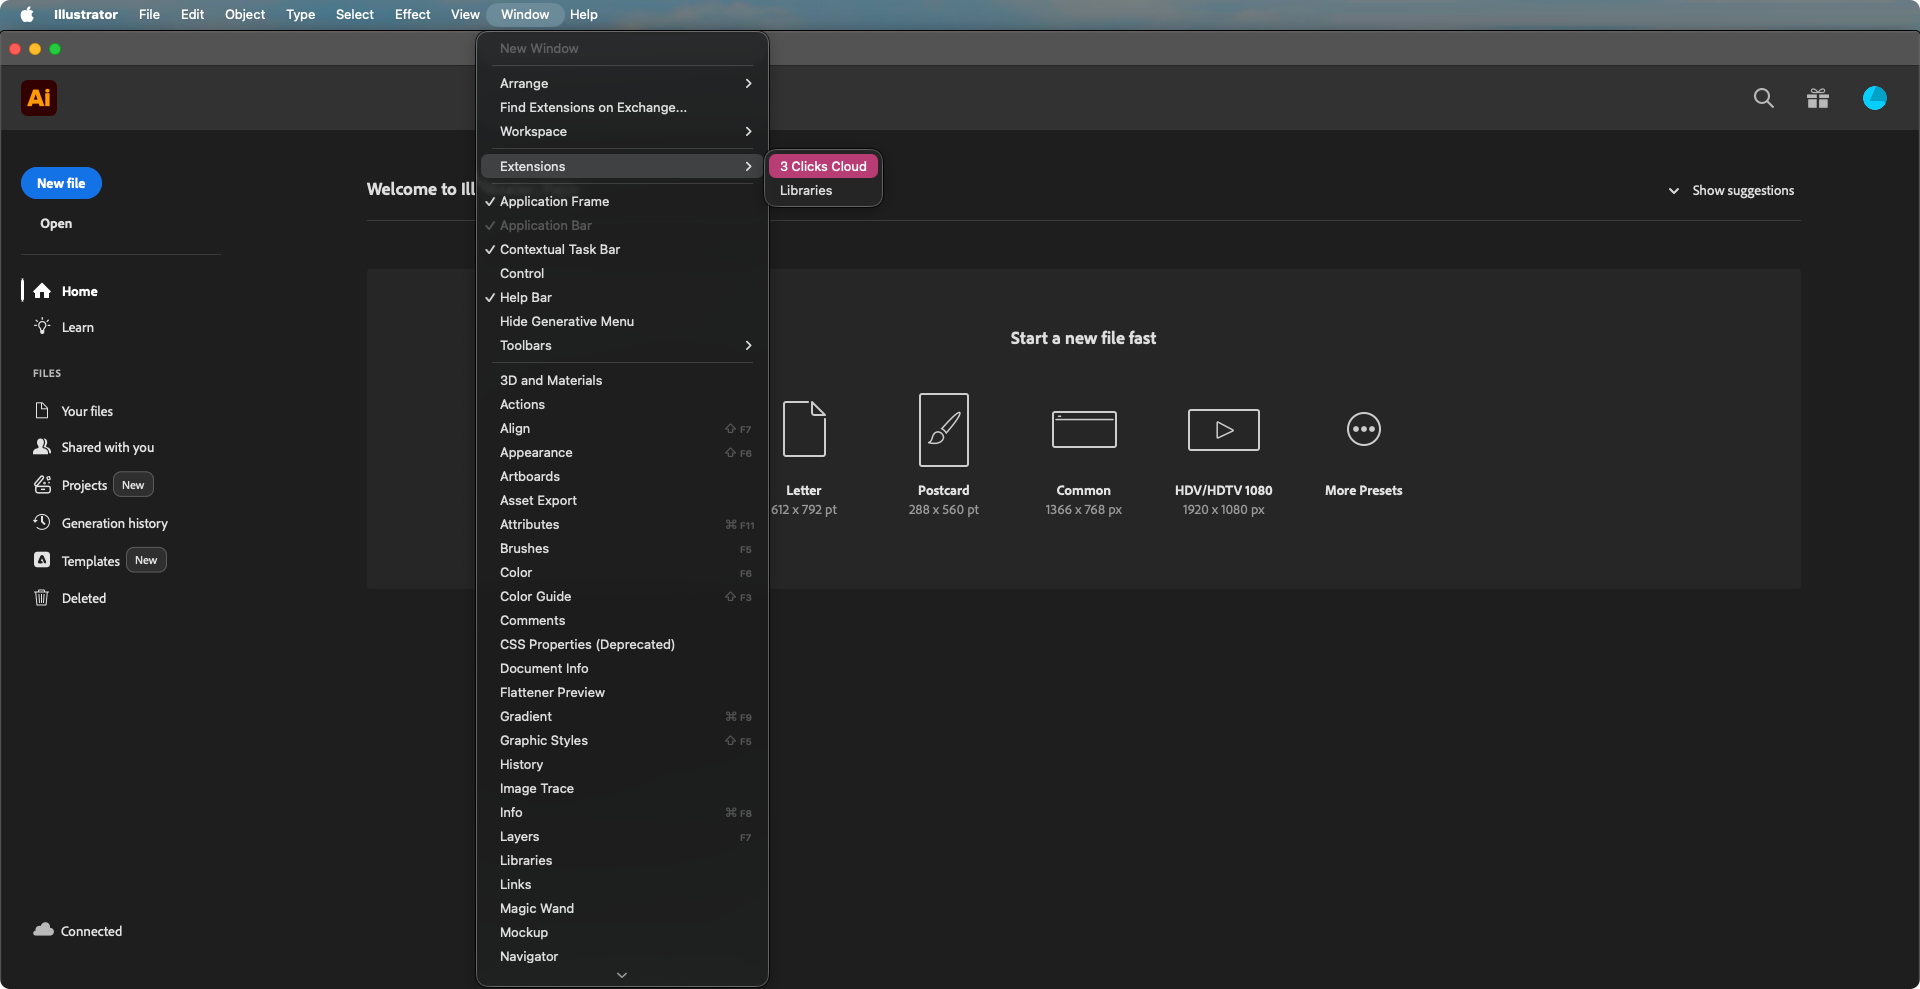This screenshot has width=1920, height=989.
Task: Select 3 Clicks Cloud extension
Action: [823, 166]
